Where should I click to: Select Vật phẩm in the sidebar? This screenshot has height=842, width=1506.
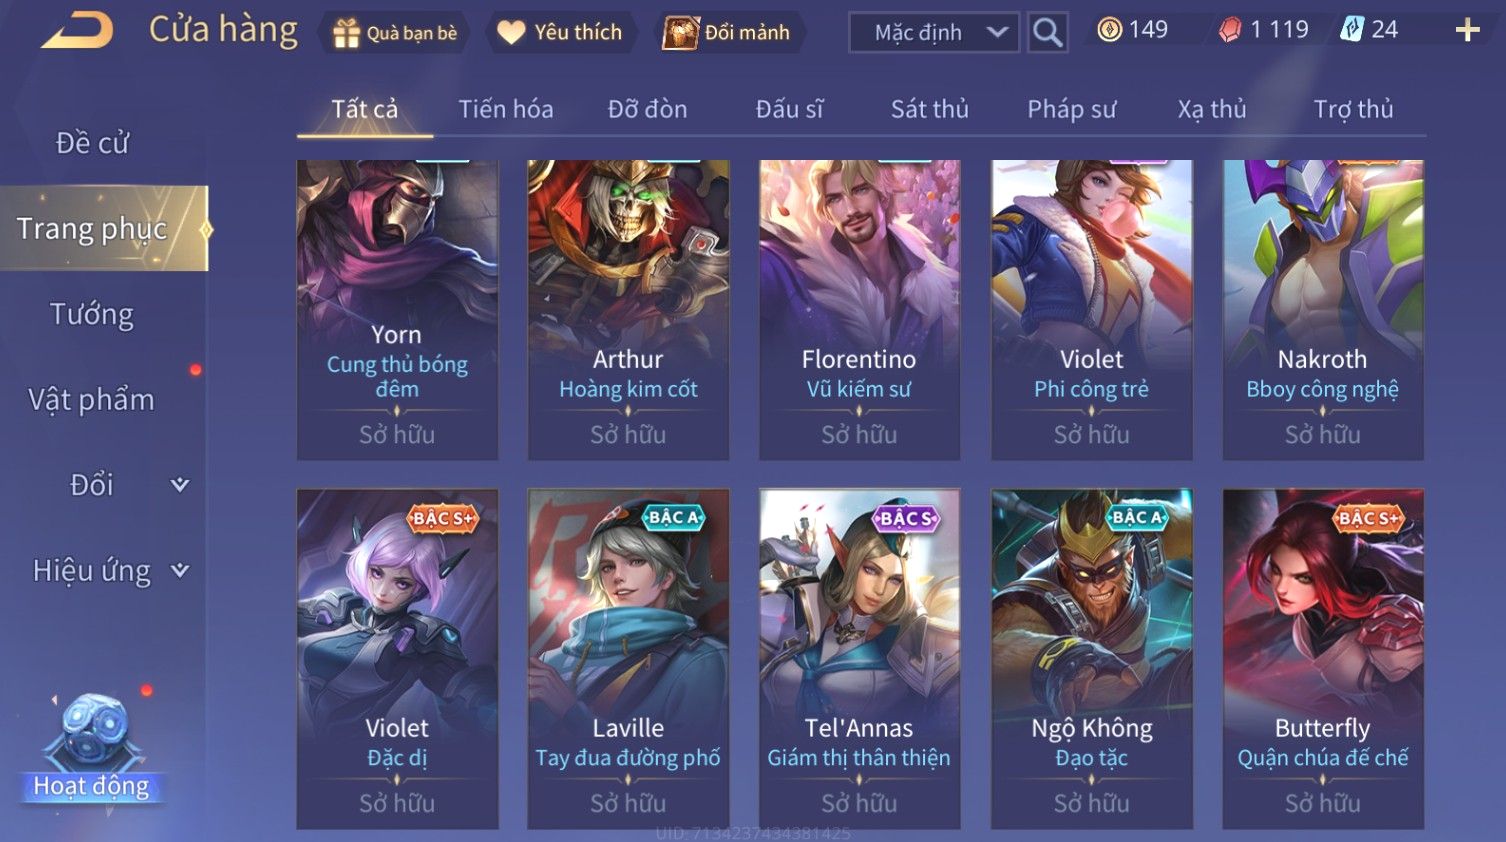(x=92, y=400)
